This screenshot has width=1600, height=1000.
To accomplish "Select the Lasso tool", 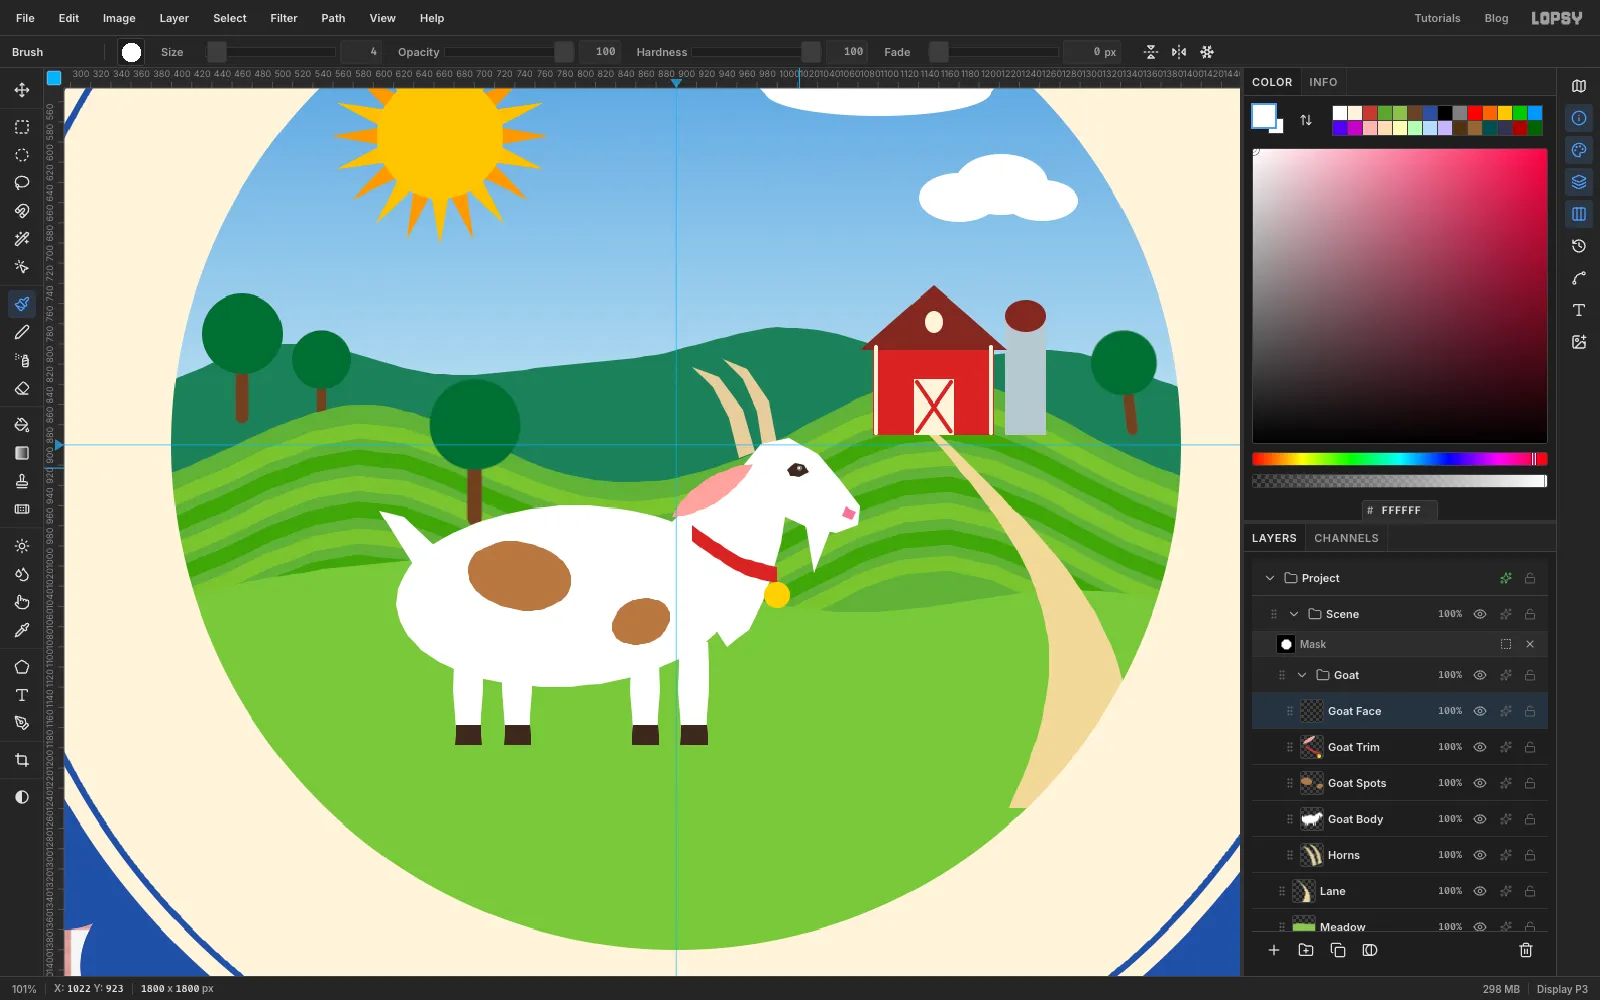I will tap(22, 183).
